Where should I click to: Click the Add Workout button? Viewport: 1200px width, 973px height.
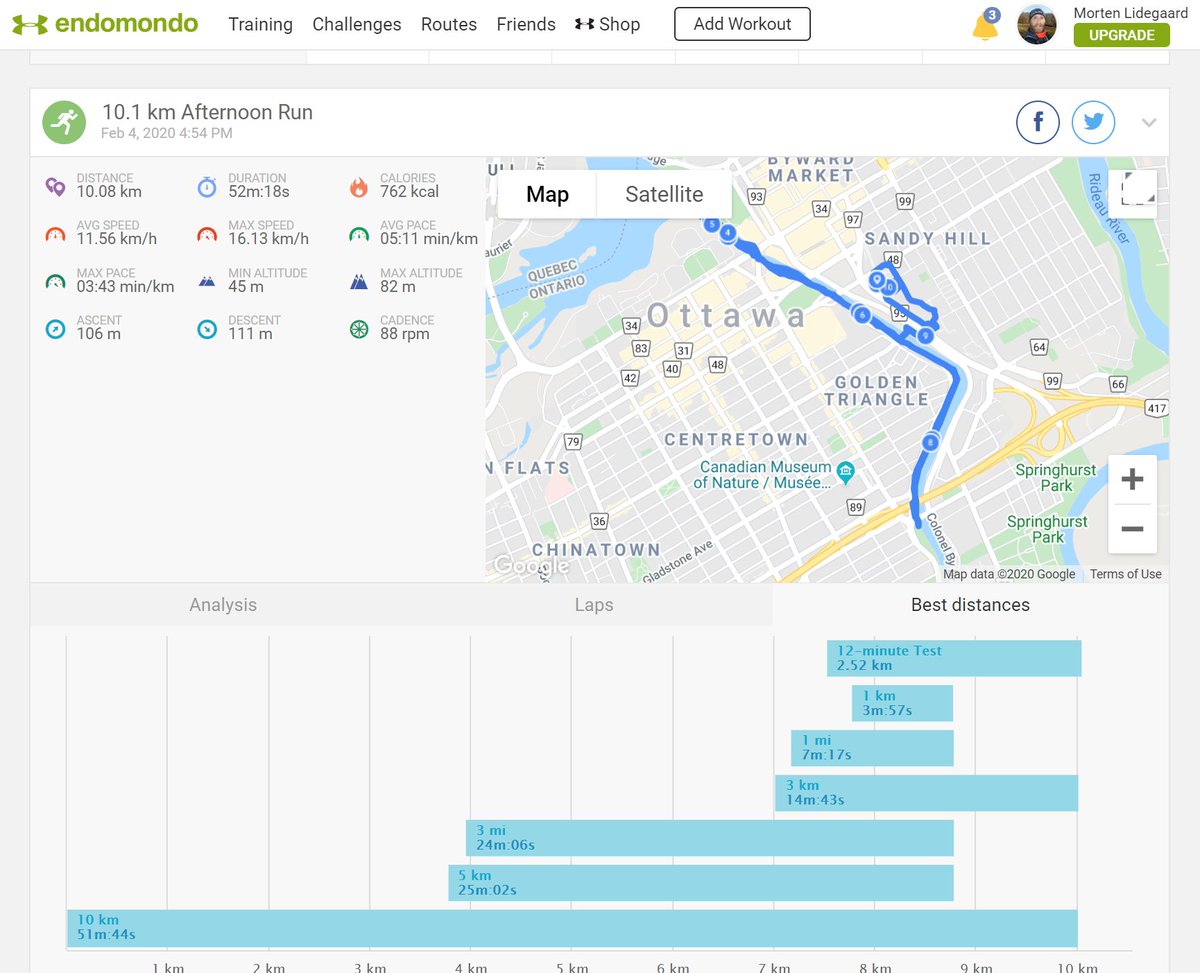742,24
